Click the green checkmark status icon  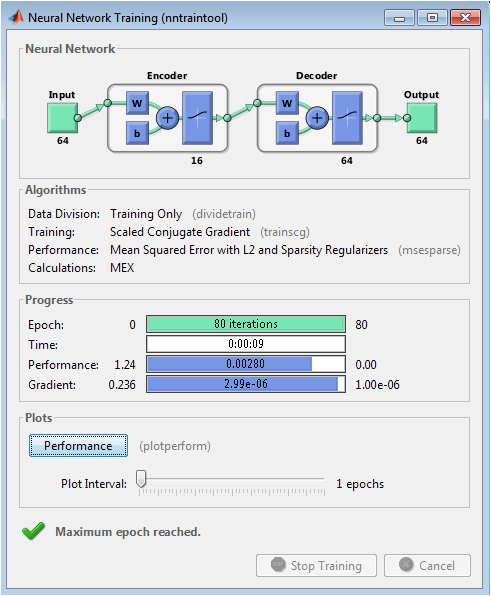(x=33, y=531)
